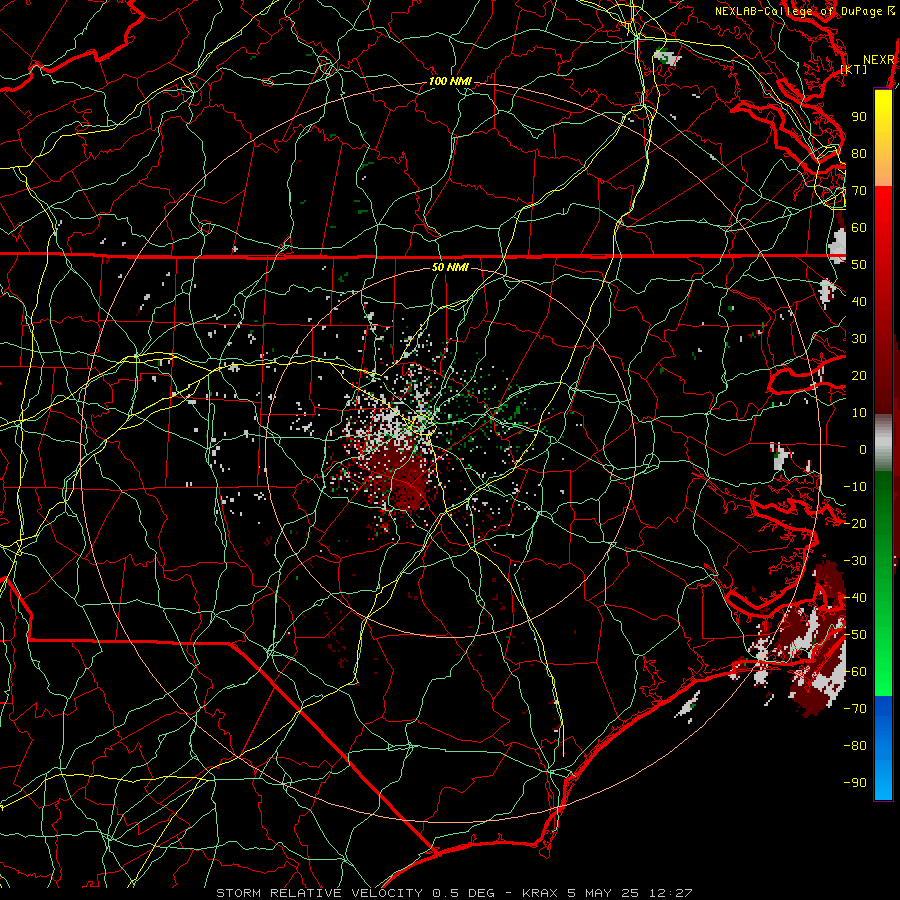
Task: Click the 50 value on the velocity scale
Action: [859, 265]
